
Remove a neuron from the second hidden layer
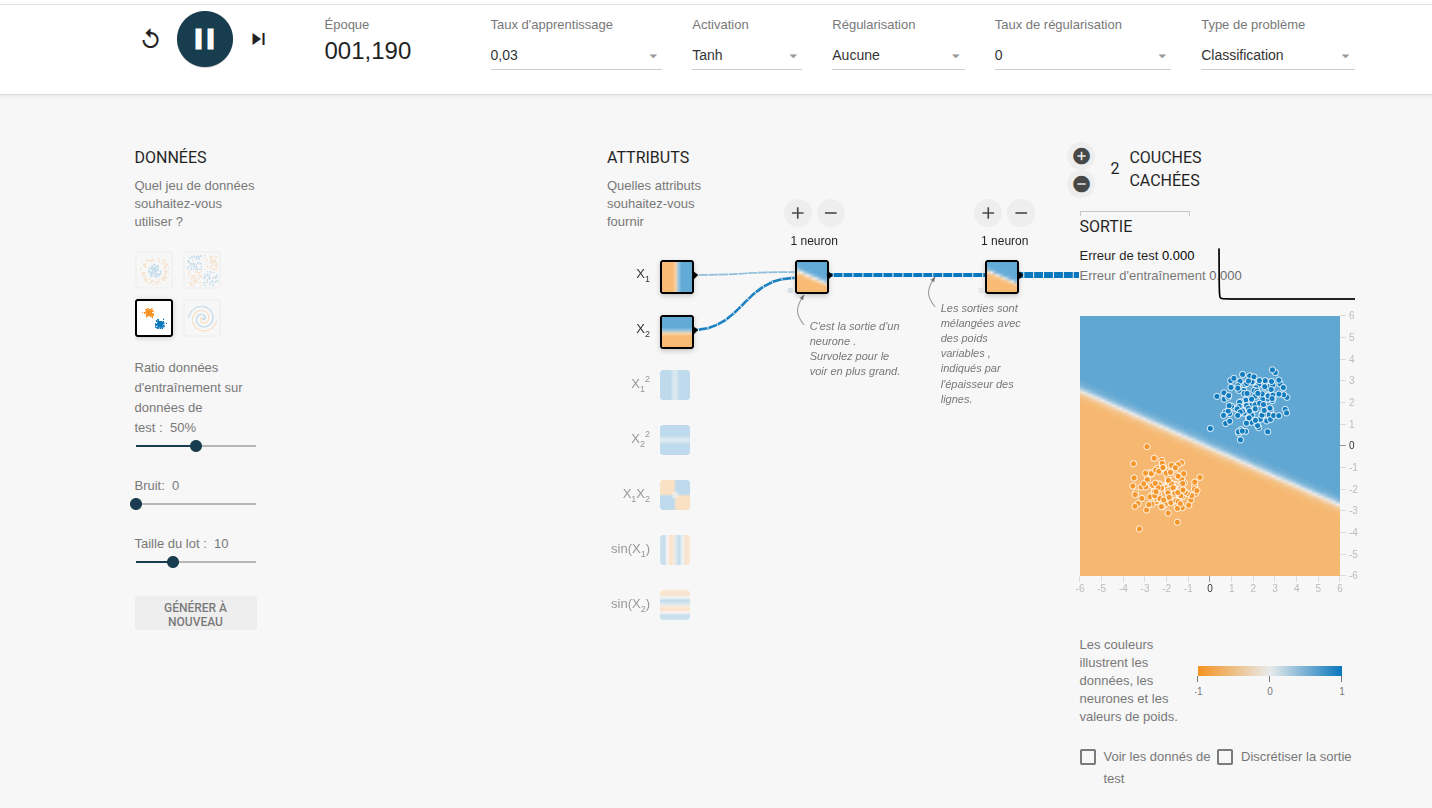(x=1020, y=212)
